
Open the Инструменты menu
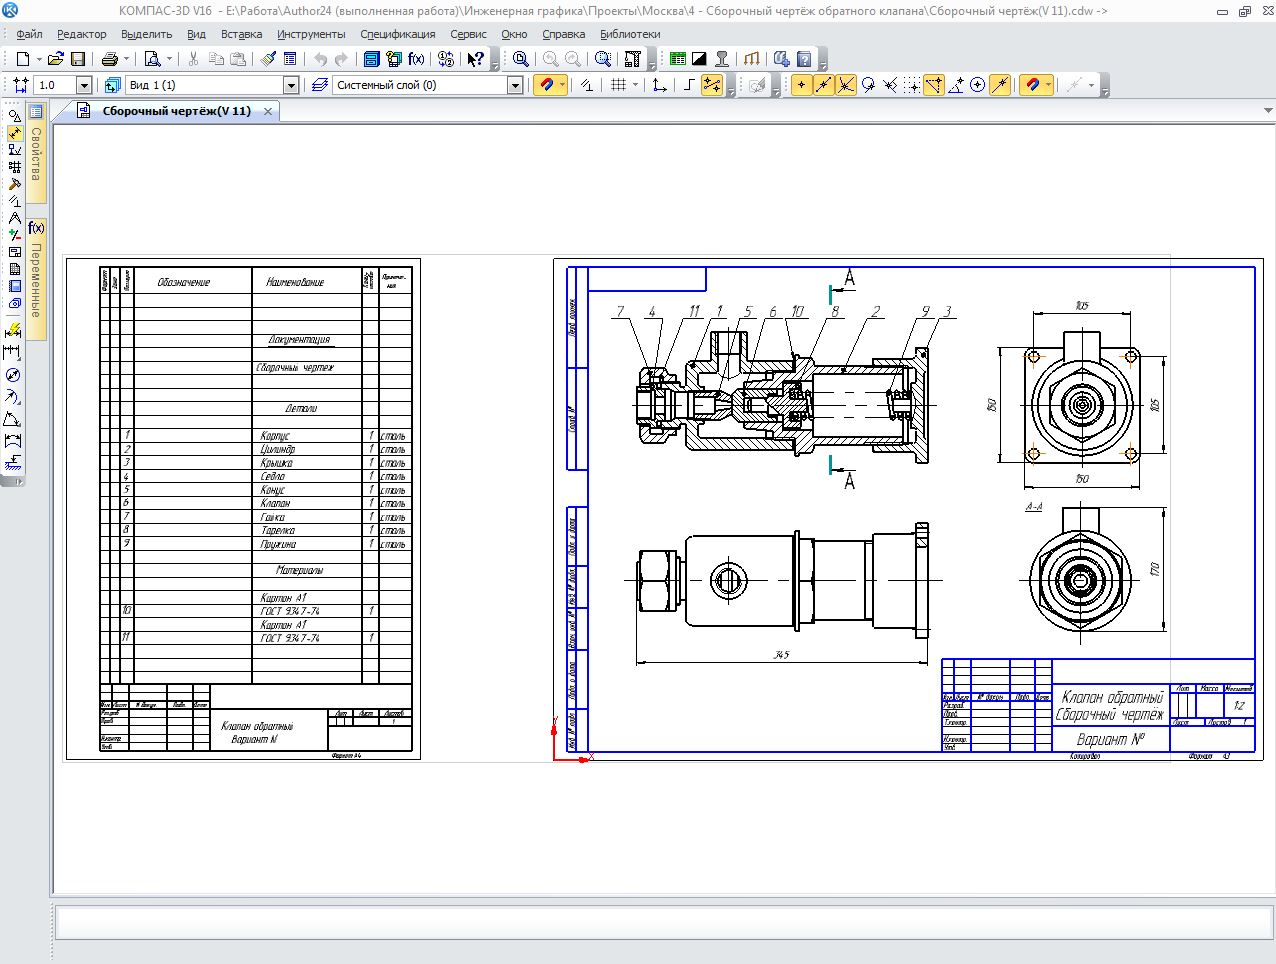(x=311, y=34)
